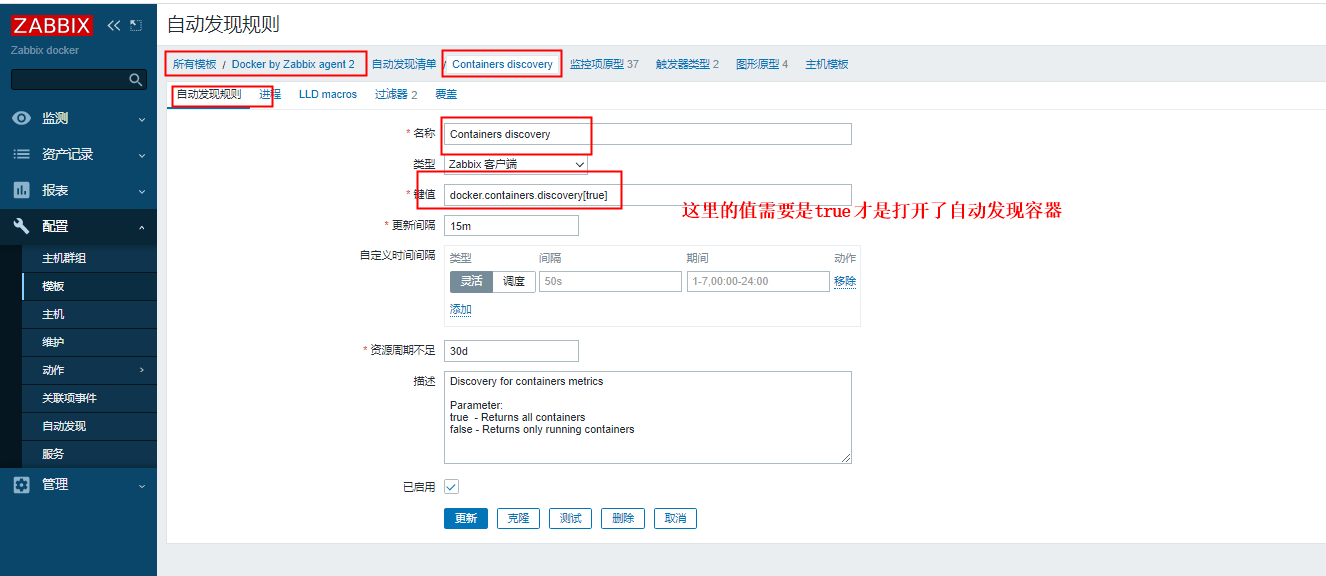The height and width of the screenshot is (576, 1326).
Task: Click the 更新 button
Action: (466, 518)
